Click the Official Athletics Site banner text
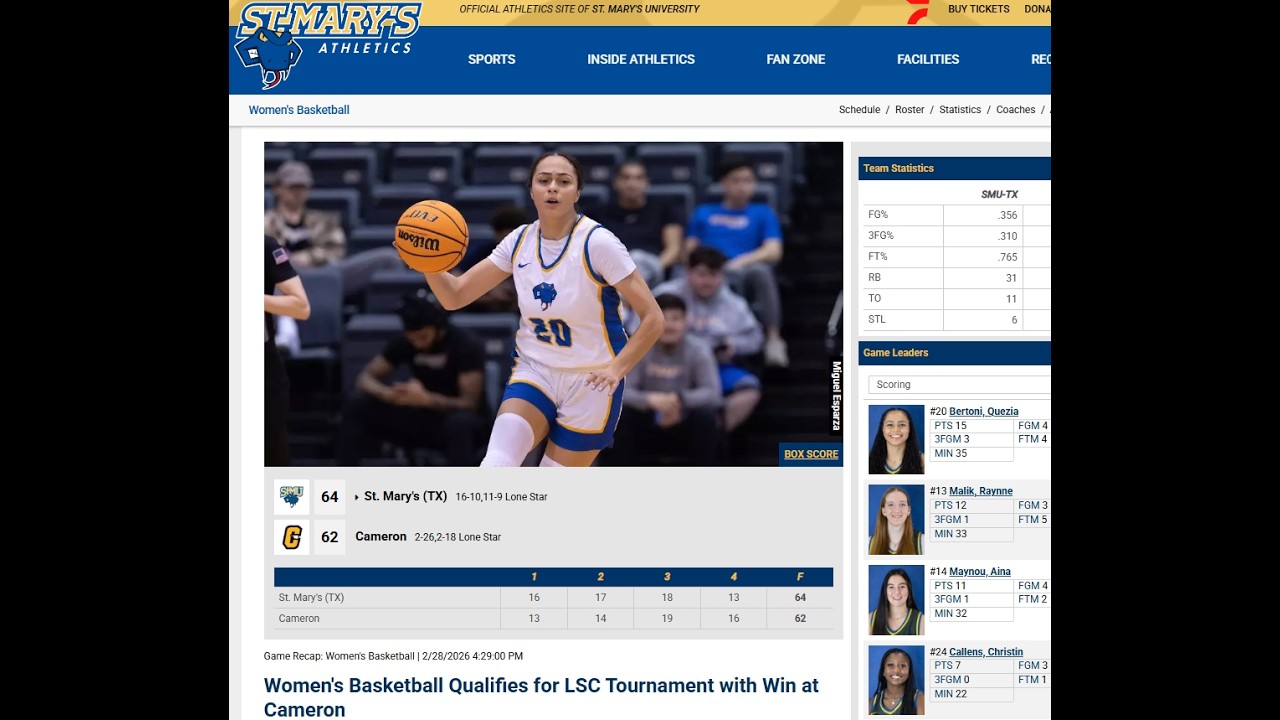Image resolution: width=1280 pixels, height=720 pixels. click(579, 9)
